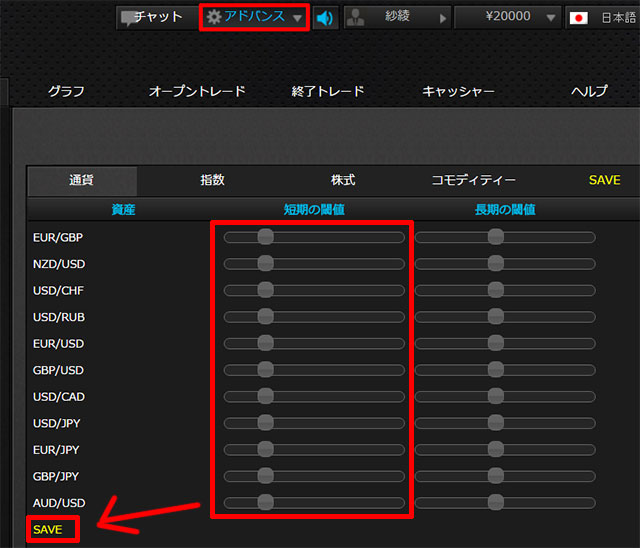Select the EUR/USD asset label
640x548 pixels.
coord(58,344)
